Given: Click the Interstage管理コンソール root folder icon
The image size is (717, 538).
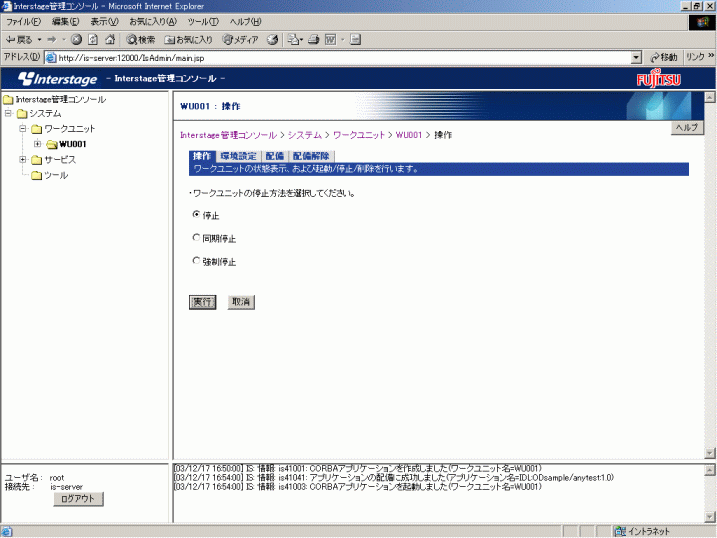Looking at the screenshot, I should pyautogui.click(x=8, y=100).
